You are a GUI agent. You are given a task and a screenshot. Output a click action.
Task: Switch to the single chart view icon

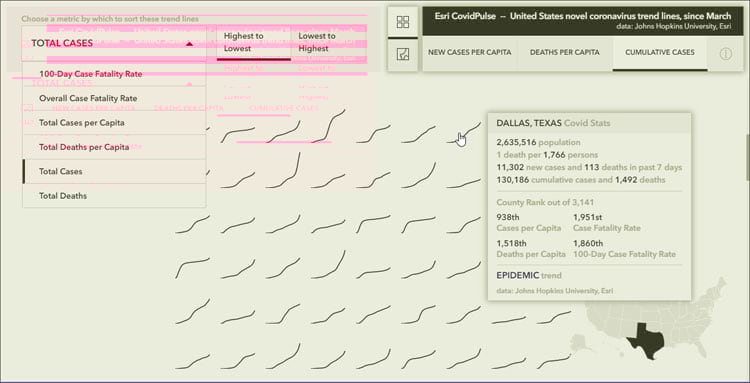pos(403,55)
